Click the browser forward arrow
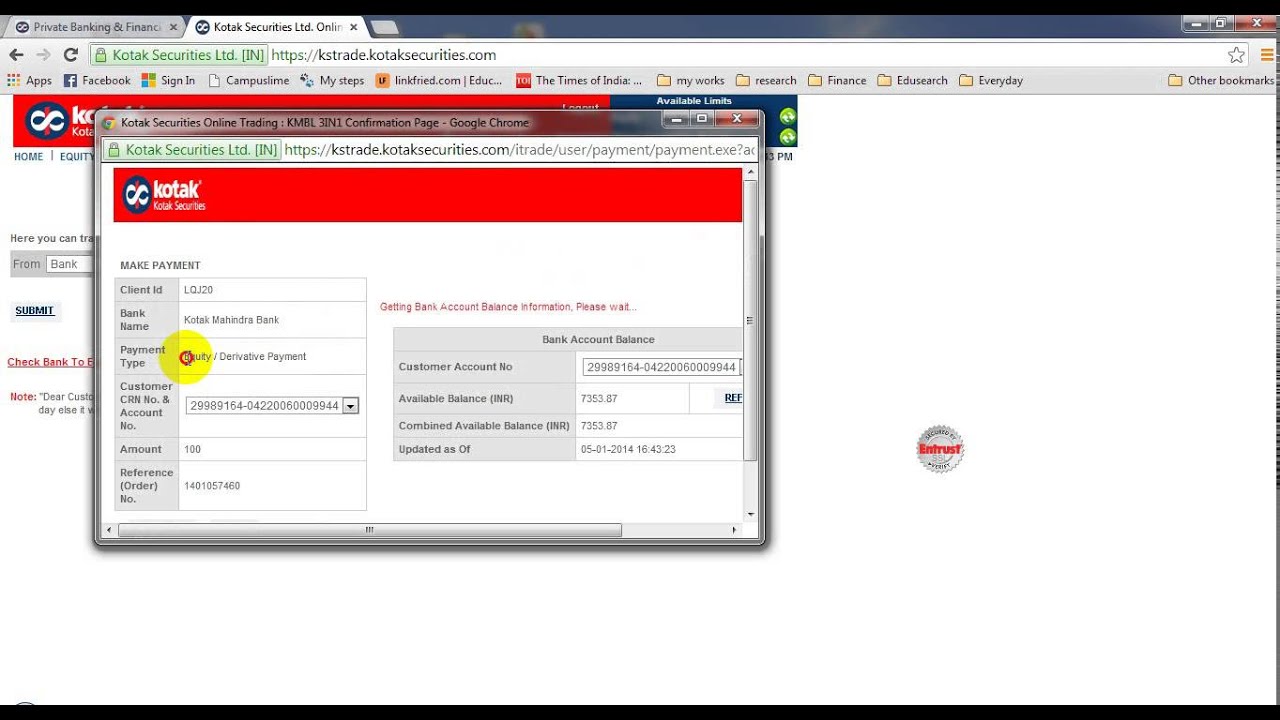Image resolution: width=1280 pixels, height=720 pixels. (x=43, y=55)
